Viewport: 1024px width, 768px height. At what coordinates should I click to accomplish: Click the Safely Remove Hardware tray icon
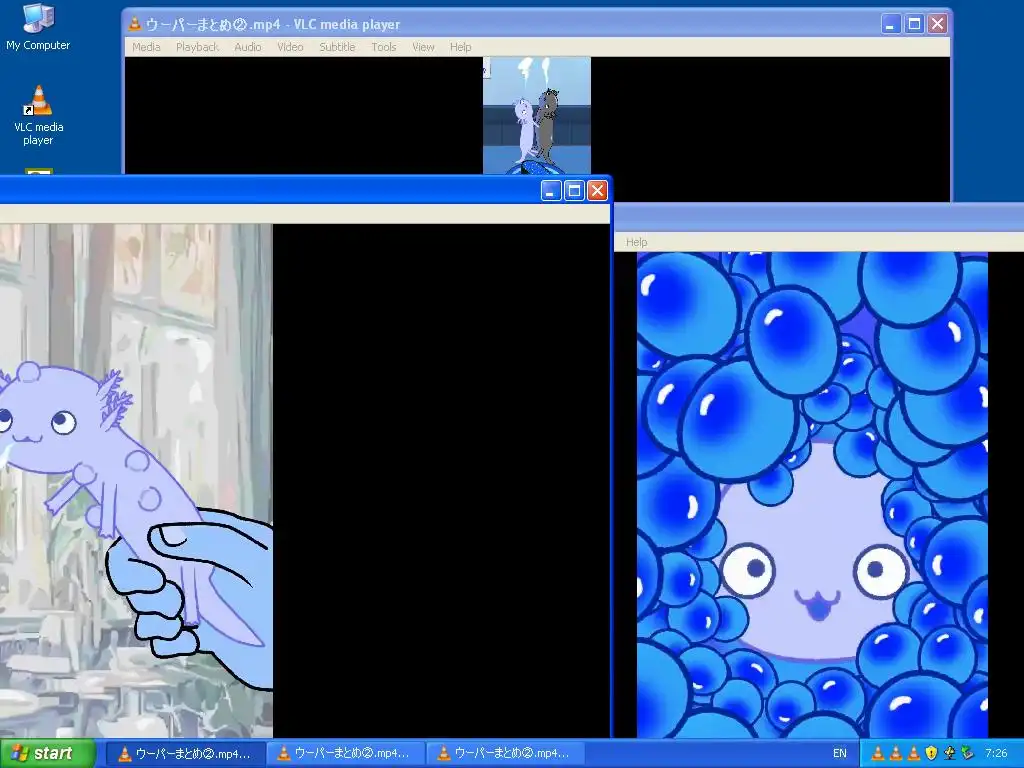coord(967,754)
